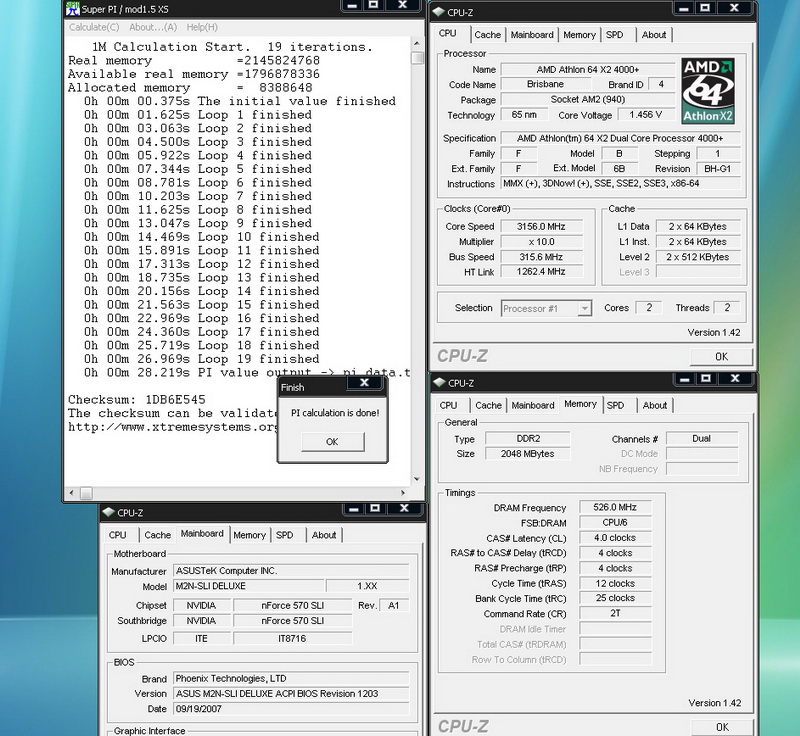Click Super PI vertical scrollbar down arrow

pos(417,478)
